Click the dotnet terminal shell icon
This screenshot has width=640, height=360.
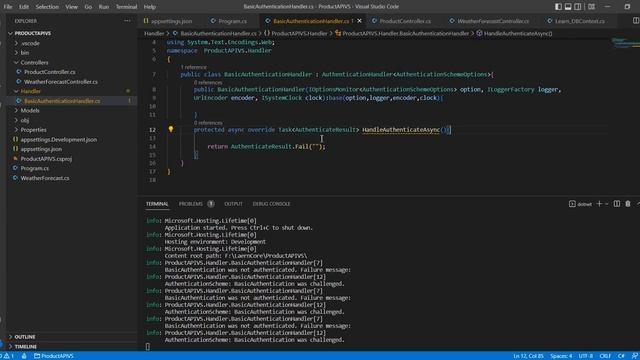coord(572,204)
